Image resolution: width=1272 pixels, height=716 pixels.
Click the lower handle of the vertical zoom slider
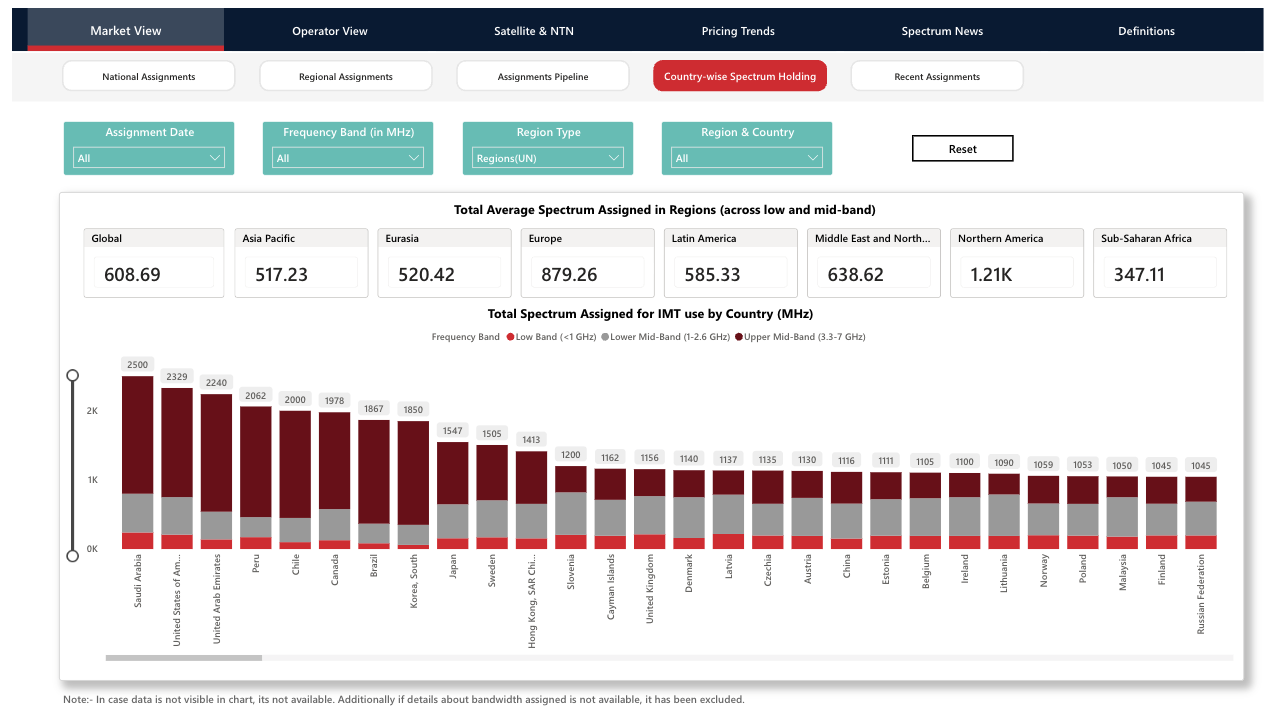(72, 556)
